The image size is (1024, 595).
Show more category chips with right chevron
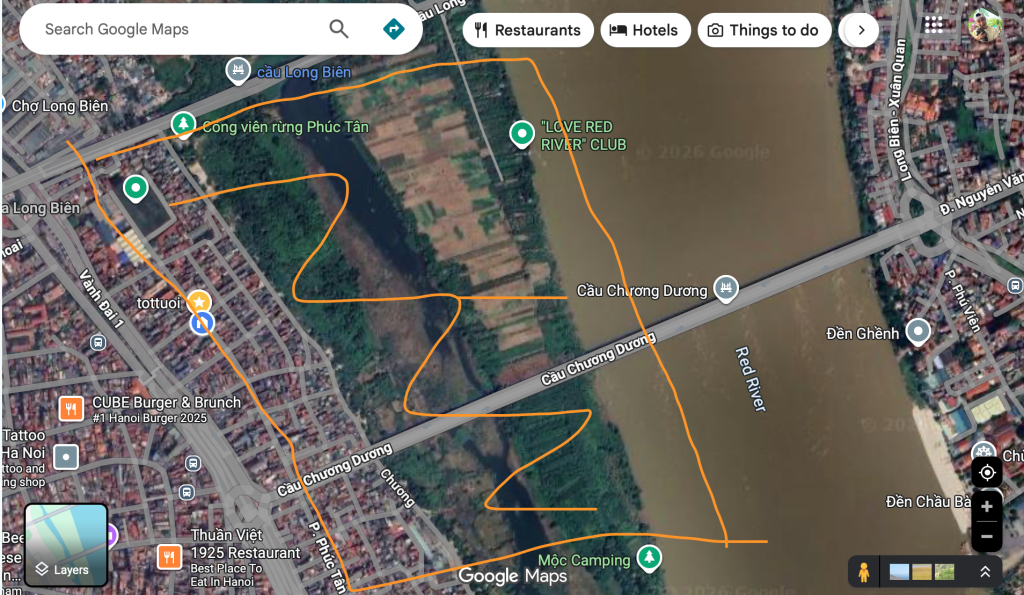click(861, 30)
